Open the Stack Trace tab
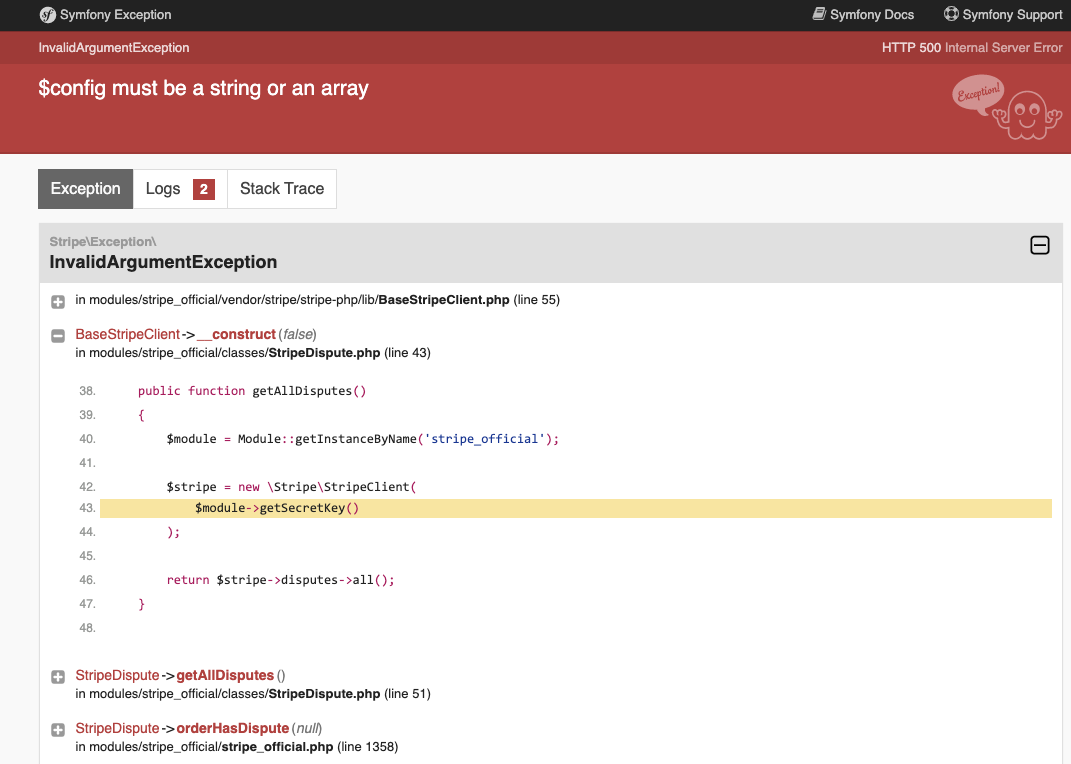This screenshot has width=1071, height=764. [282, 189]
